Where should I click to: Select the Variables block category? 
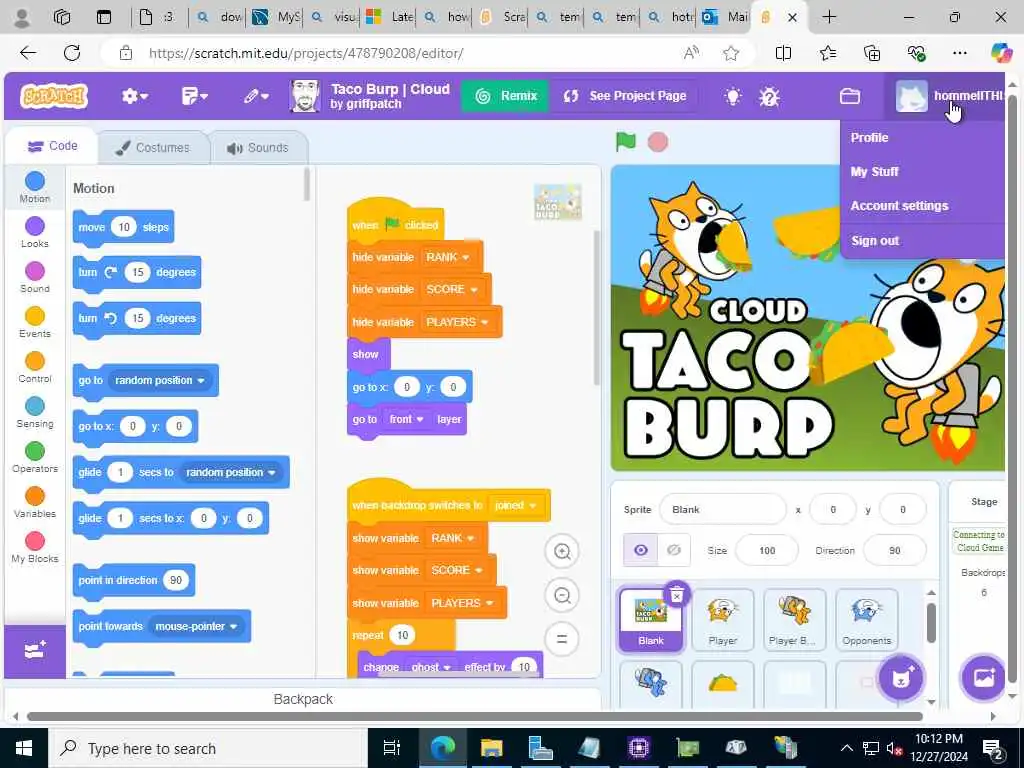coord(35,503)
